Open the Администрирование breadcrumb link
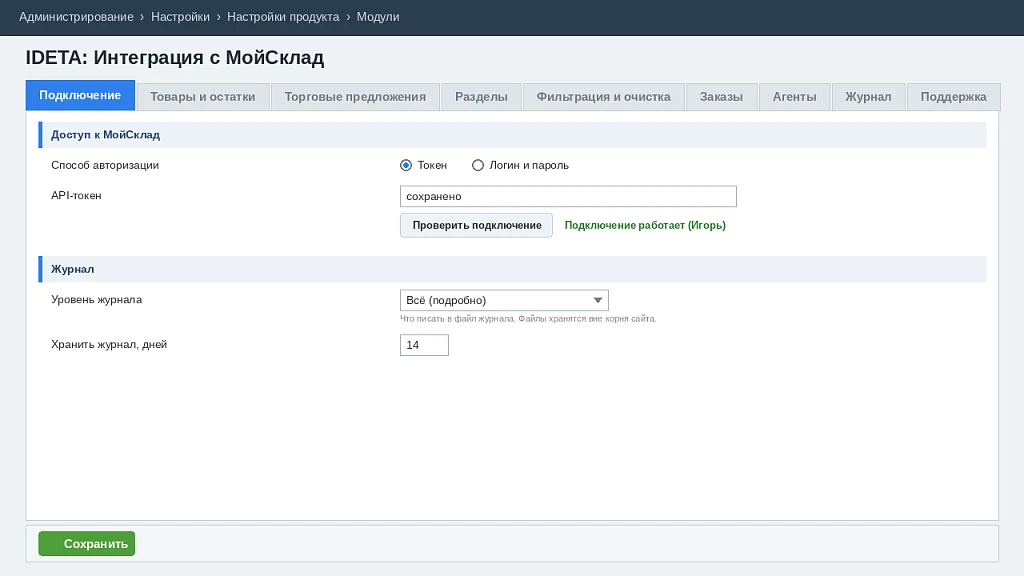The height and width of the screenshot is (576, 1024). pyautogui.click(x=76, y=17)
